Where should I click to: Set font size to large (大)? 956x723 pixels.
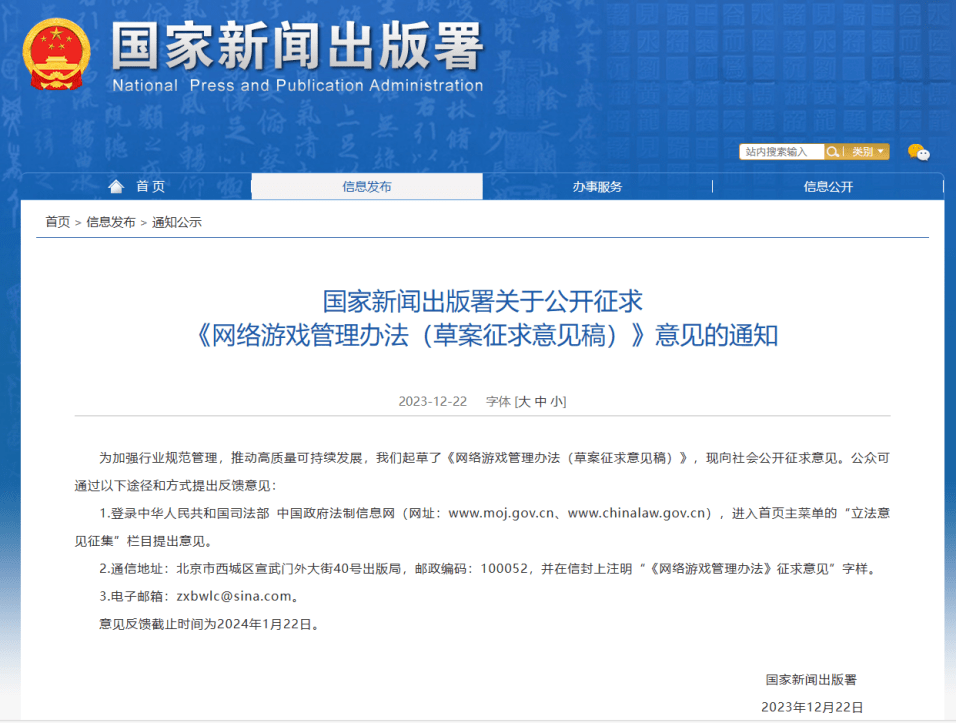[524, 401]
